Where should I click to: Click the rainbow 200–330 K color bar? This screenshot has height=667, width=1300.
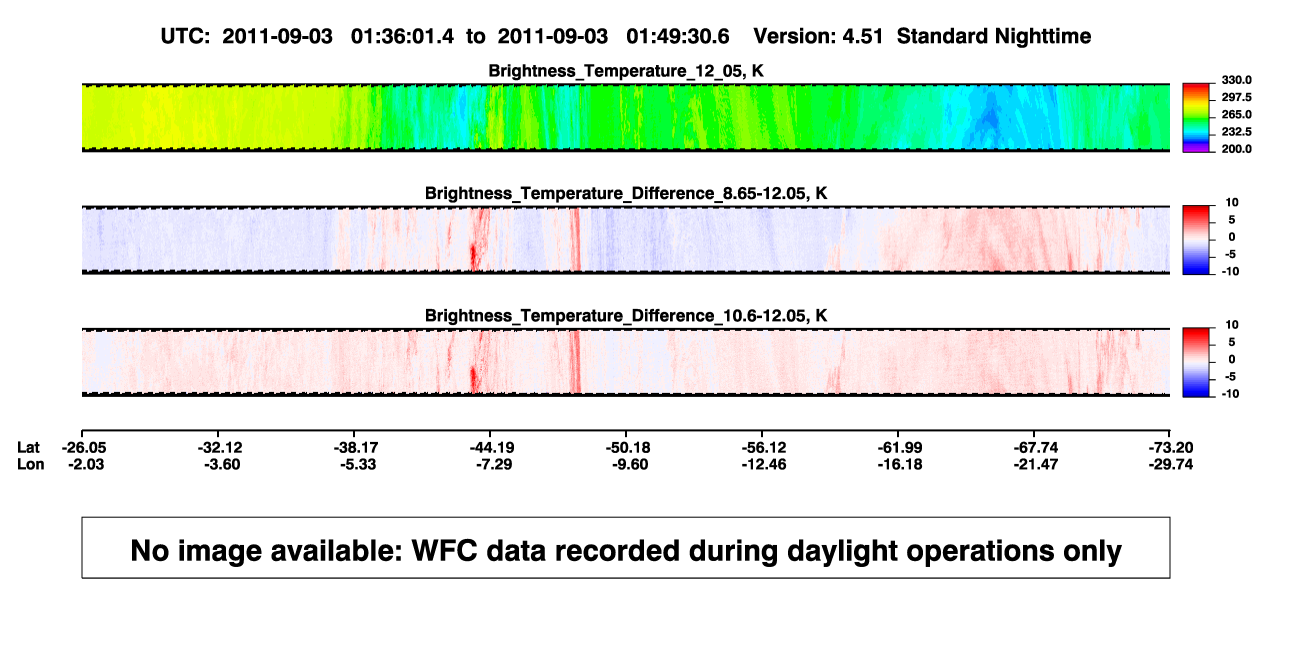pyautogui.click(x=1196, y=117)
